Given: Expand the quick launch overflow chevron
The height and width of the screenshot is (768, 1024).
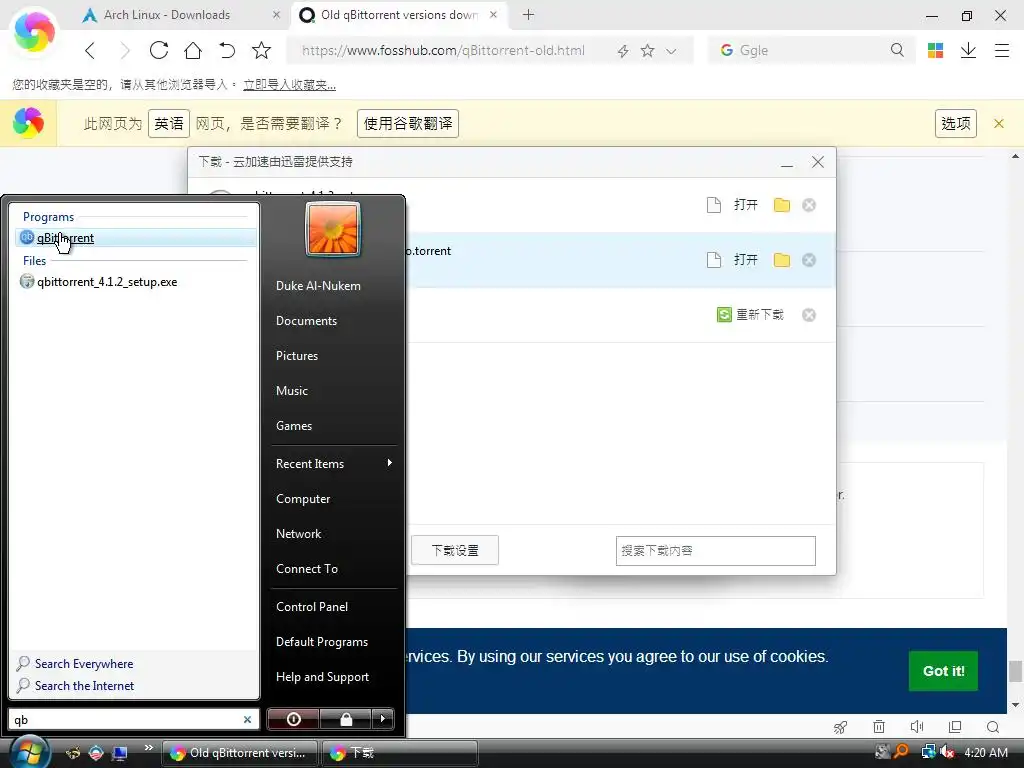Looking at the screenshot, I should pyautogui.click(x=148, y=748).
